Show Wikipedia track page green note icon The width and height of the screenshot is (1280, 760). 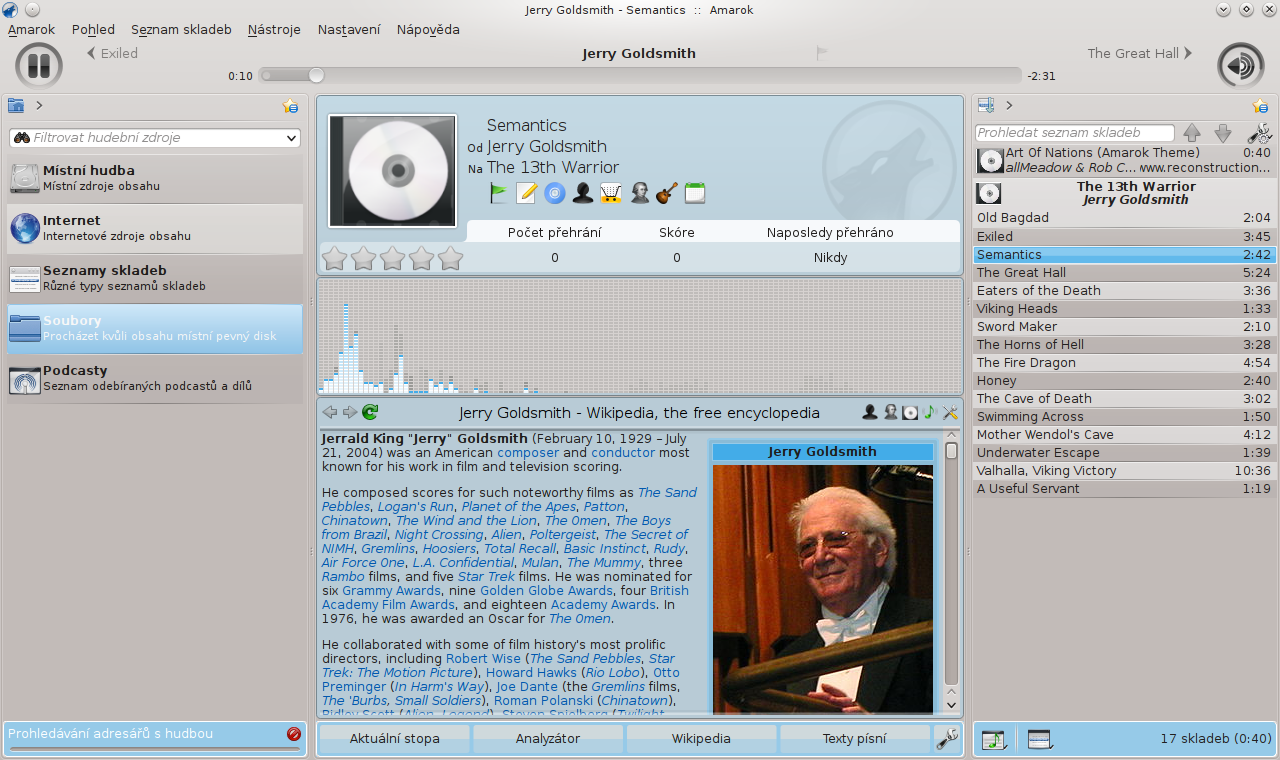(x=930, y=412)
